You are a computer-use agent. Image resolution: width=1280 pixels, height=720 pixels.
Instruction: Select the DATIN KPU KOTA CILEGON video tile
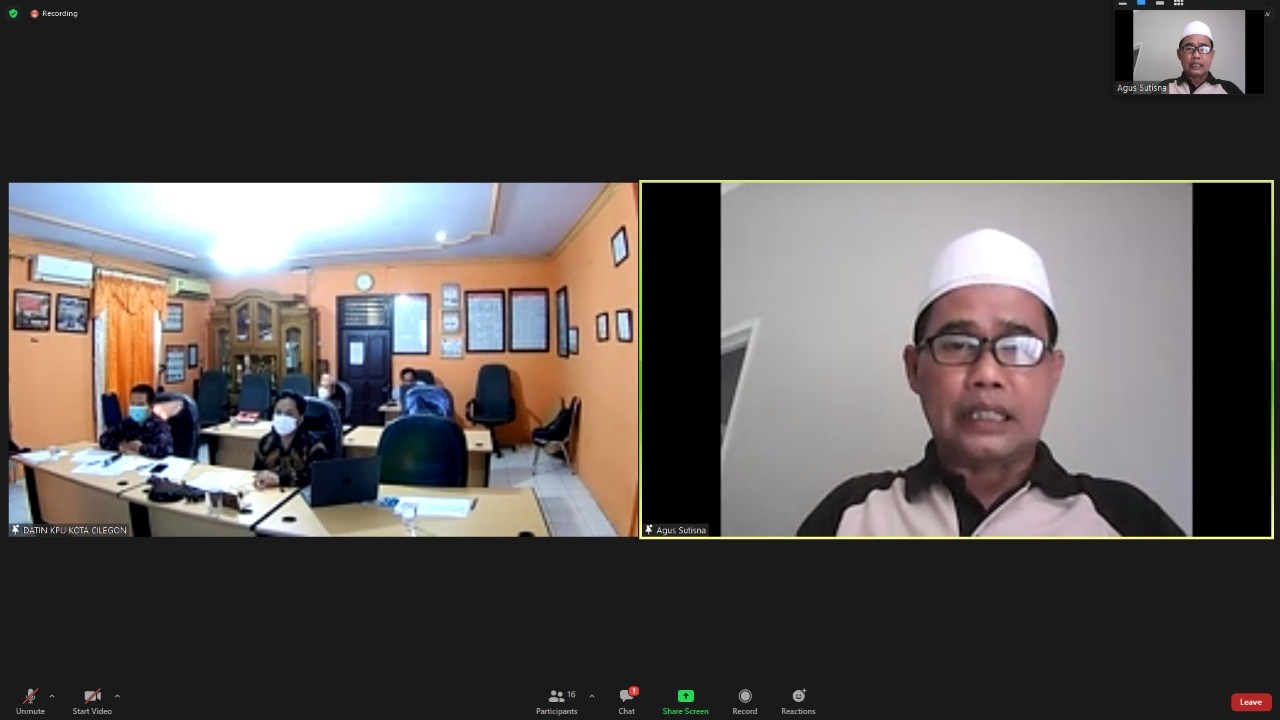coord(323,358)
